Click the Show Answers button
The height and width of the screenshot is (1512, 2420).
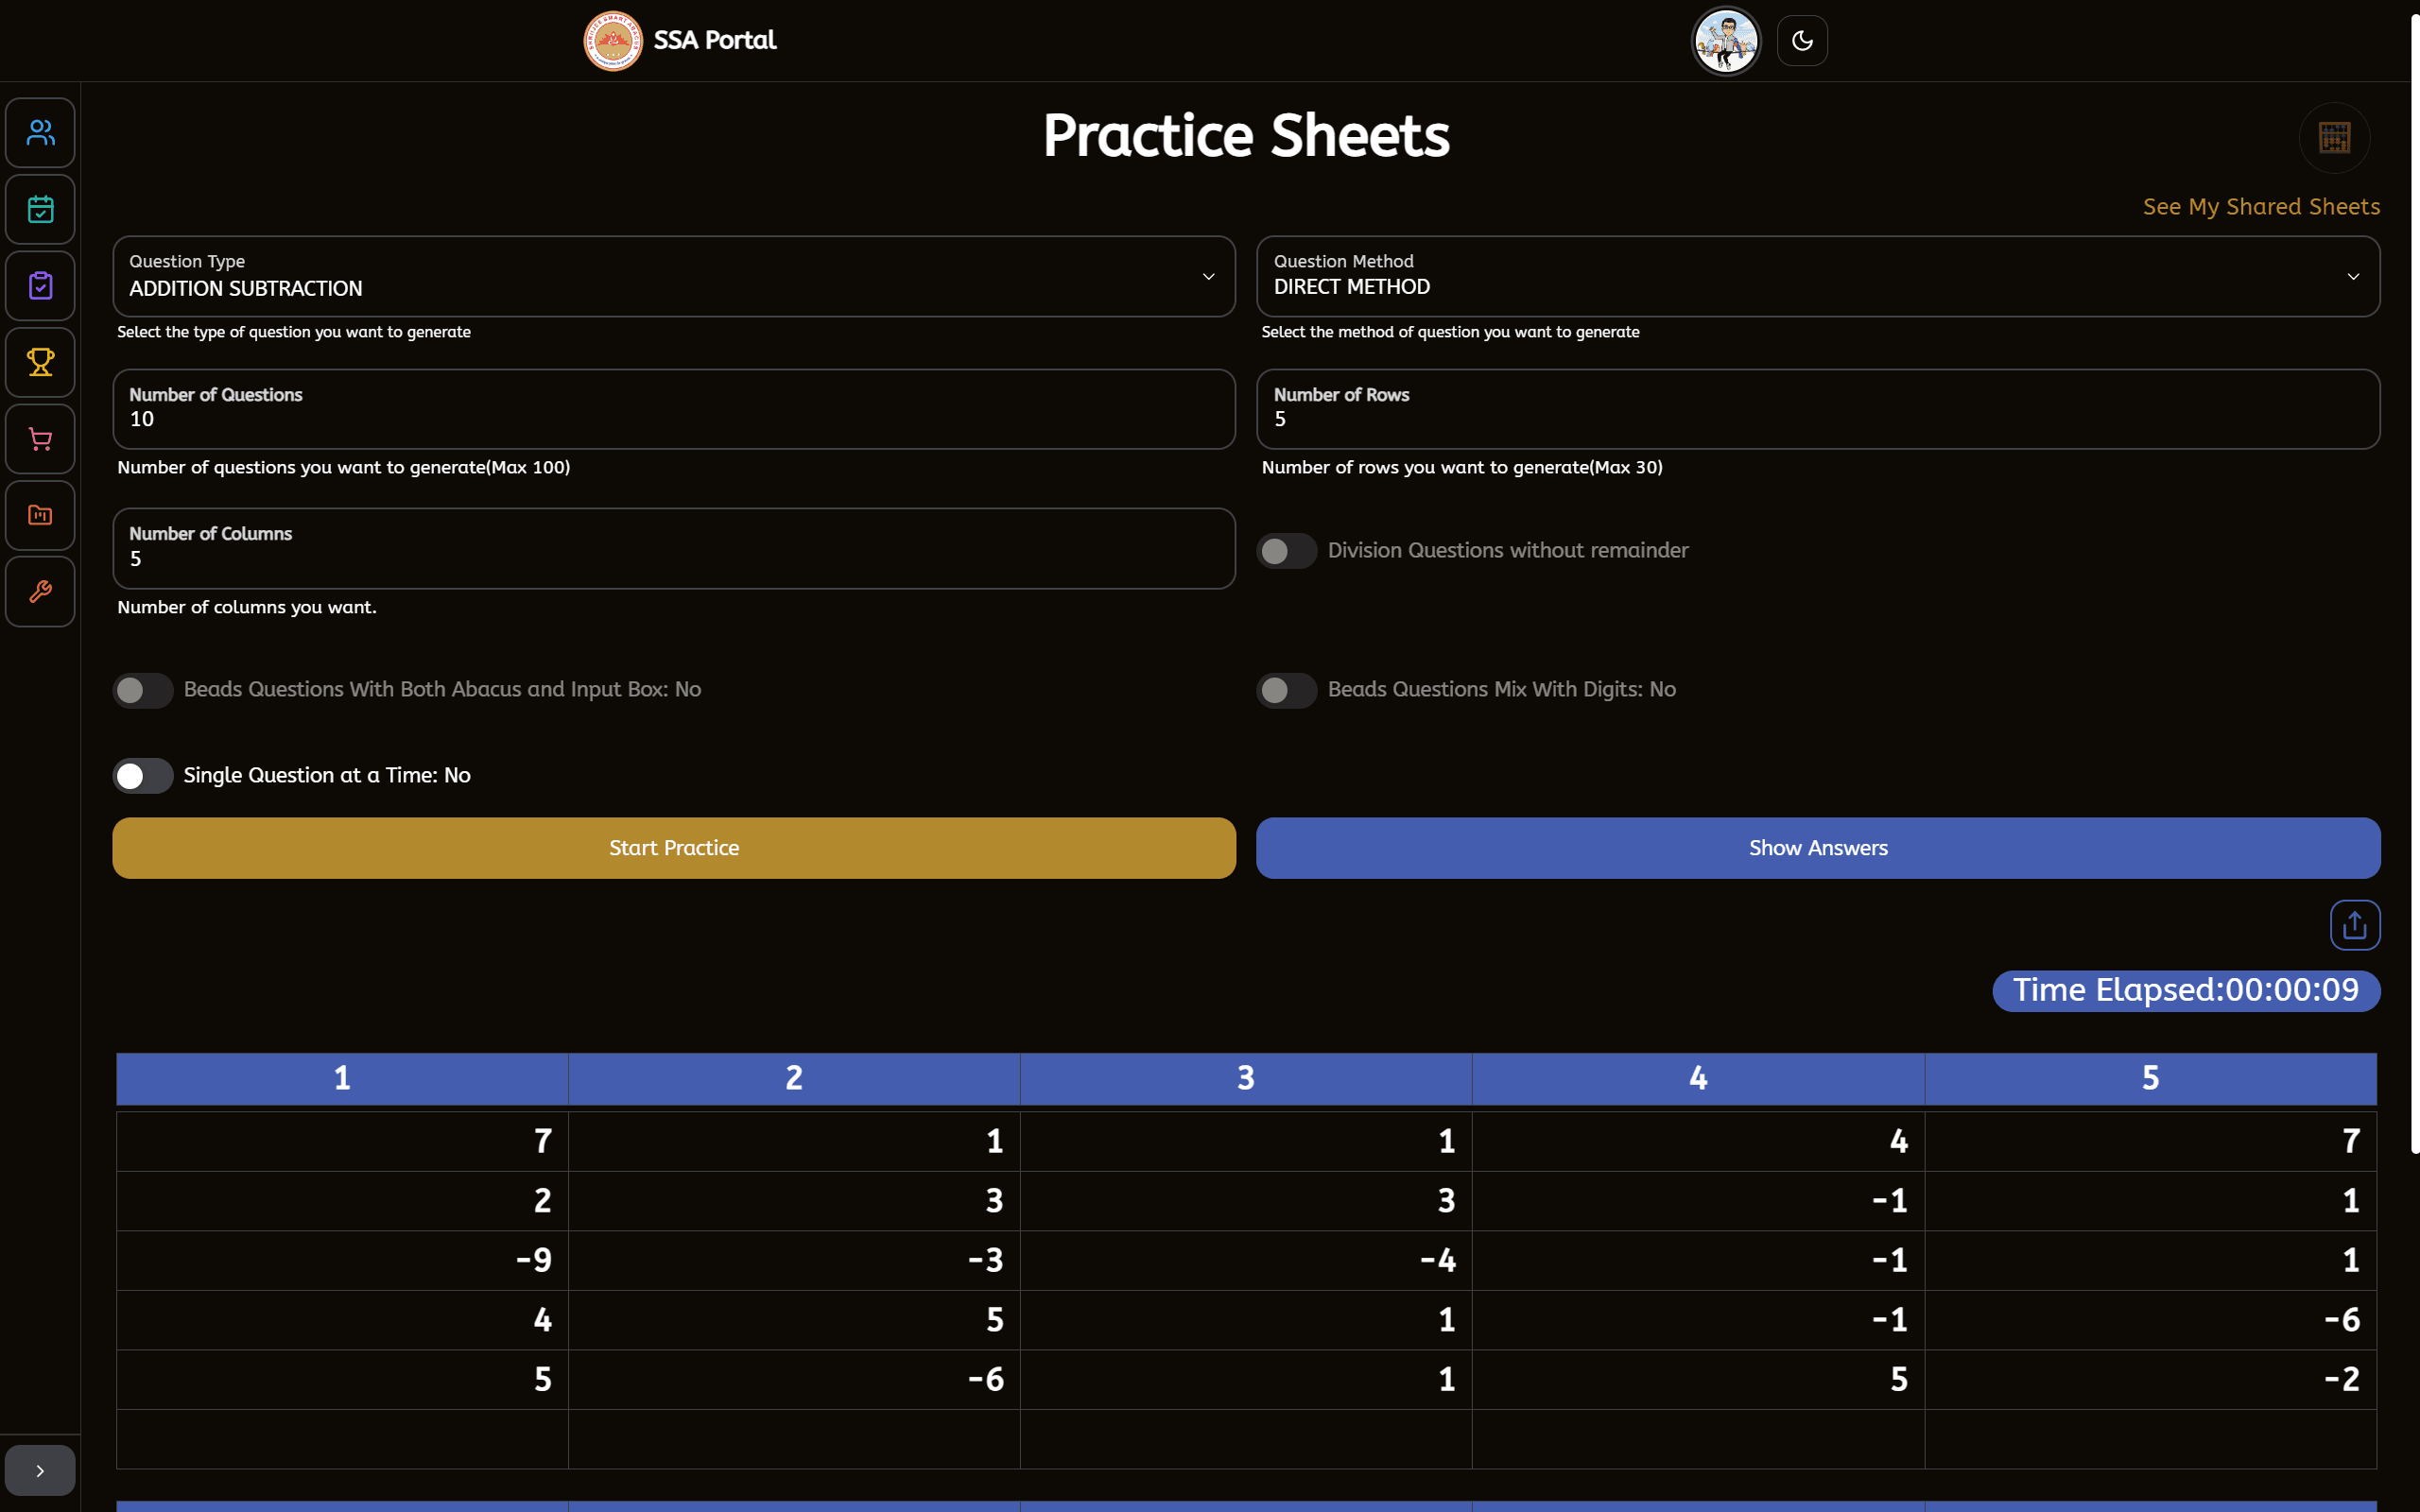point(1817,847)
